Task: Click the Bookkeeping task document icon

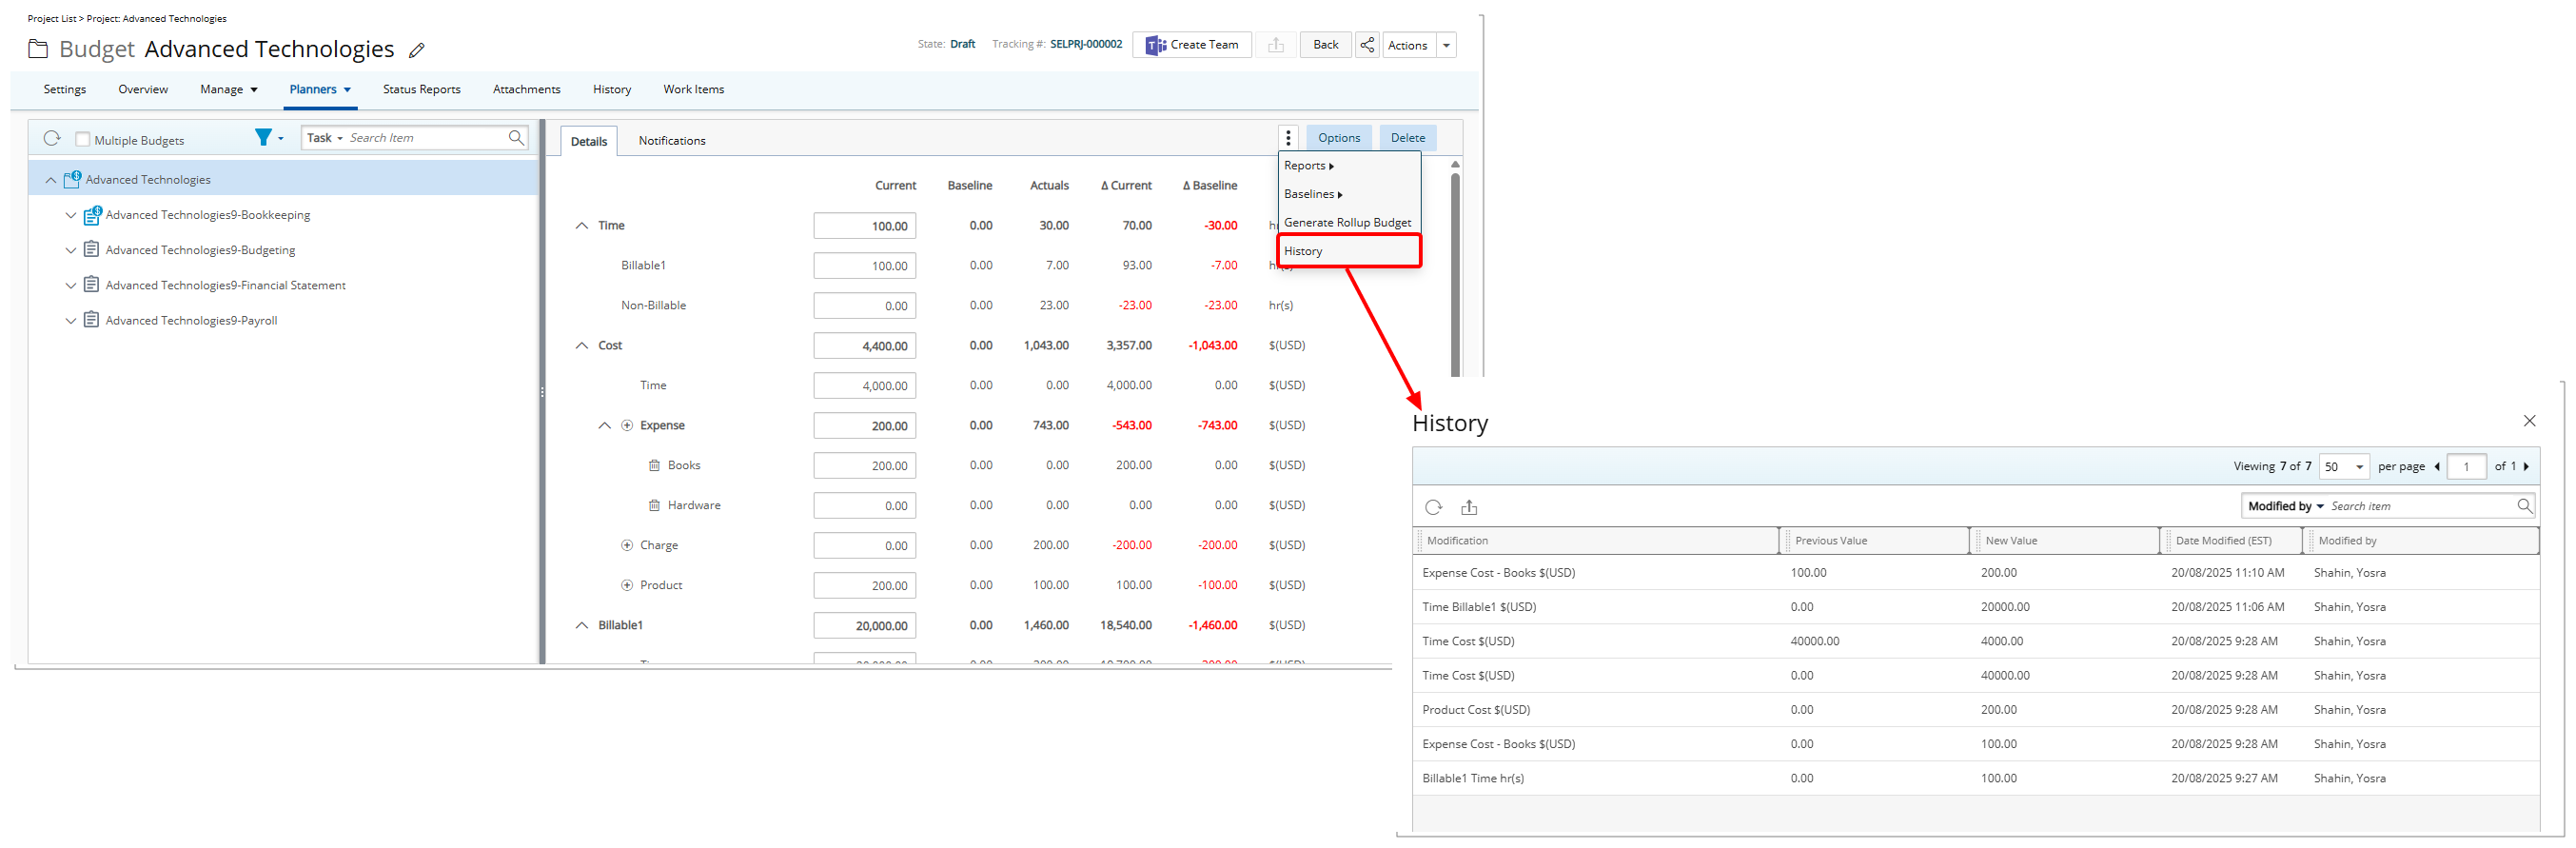Action: point(92,215)
